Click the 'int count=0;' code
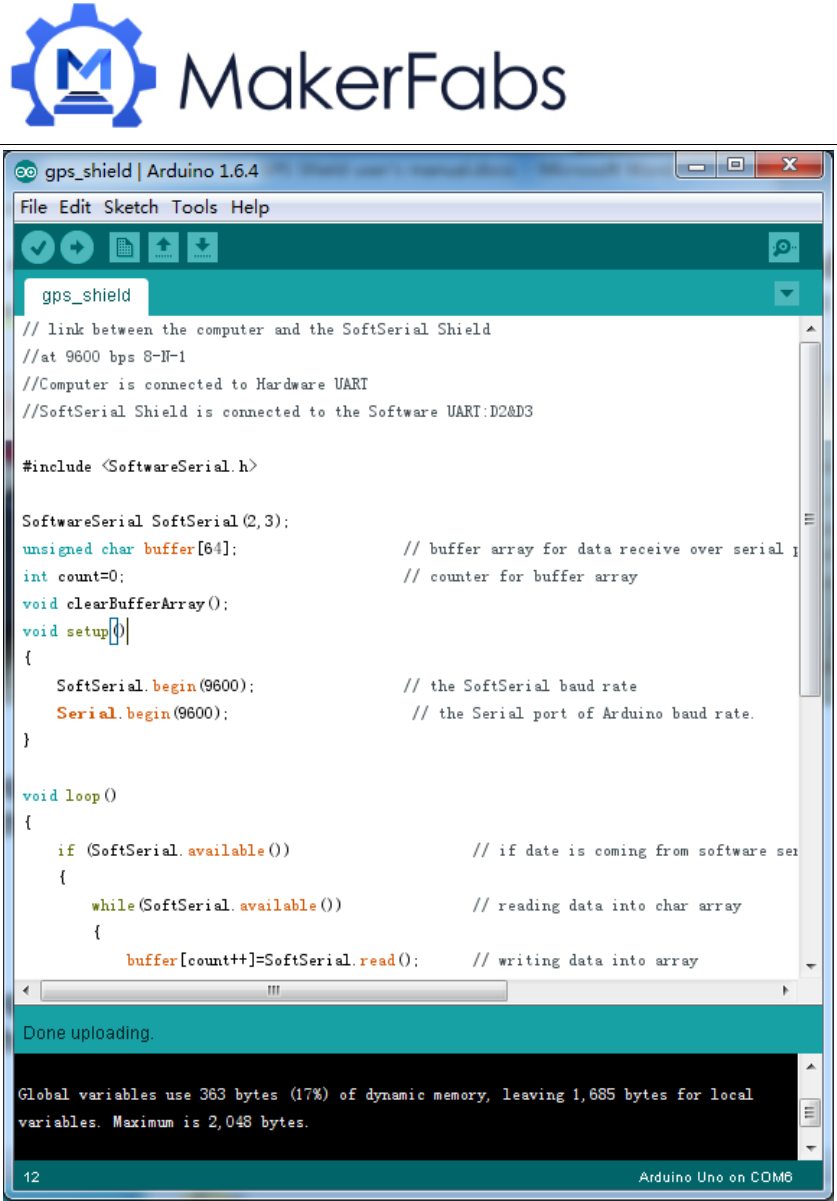Screen dimensions: 837x1201 (73, 576)
